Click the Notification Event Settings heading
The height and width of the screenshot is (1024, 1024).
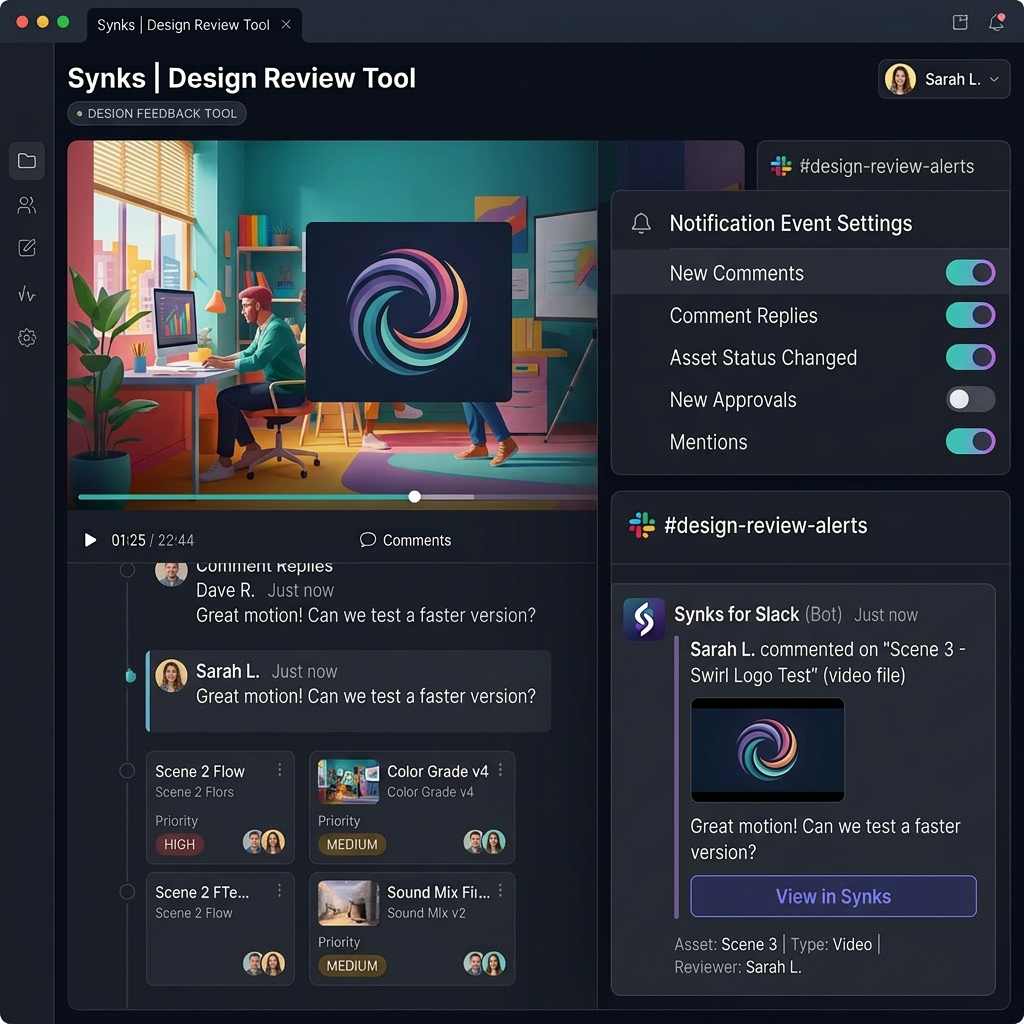(791, 223)
